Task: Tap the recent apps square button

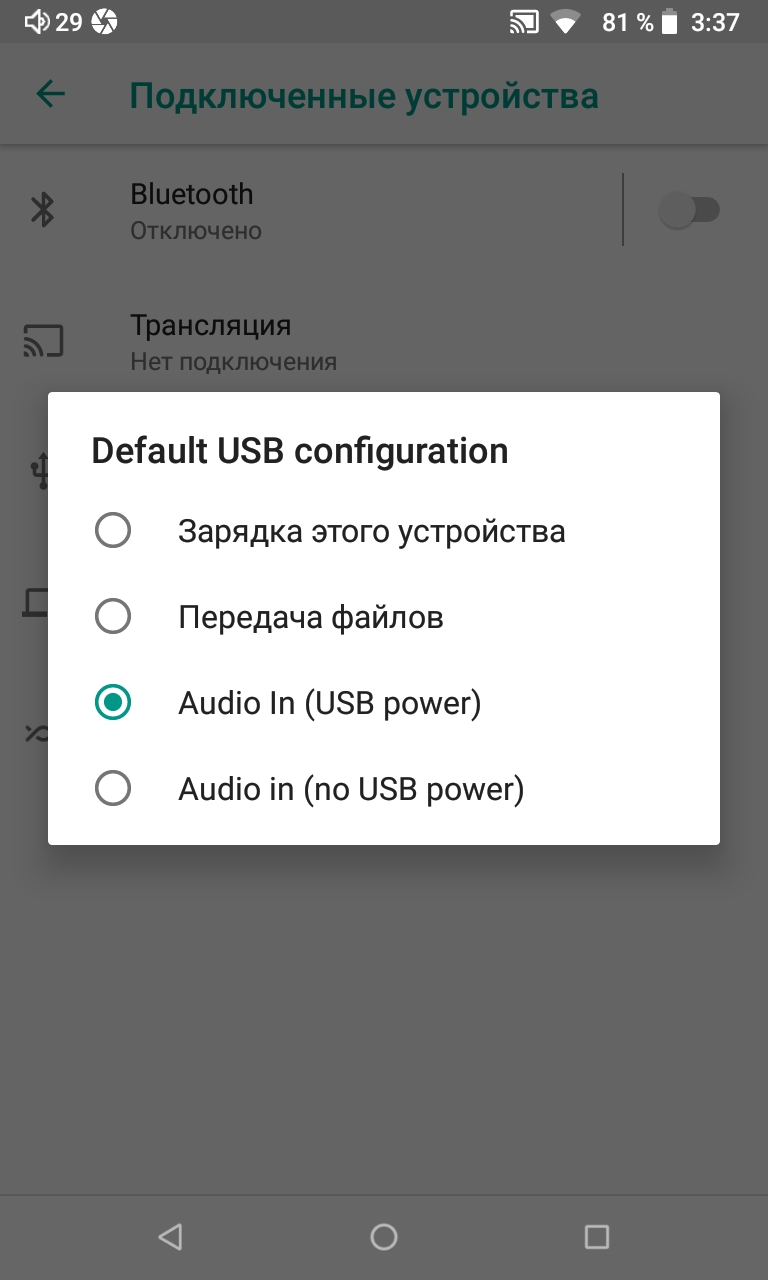Action: [597, 1237]
